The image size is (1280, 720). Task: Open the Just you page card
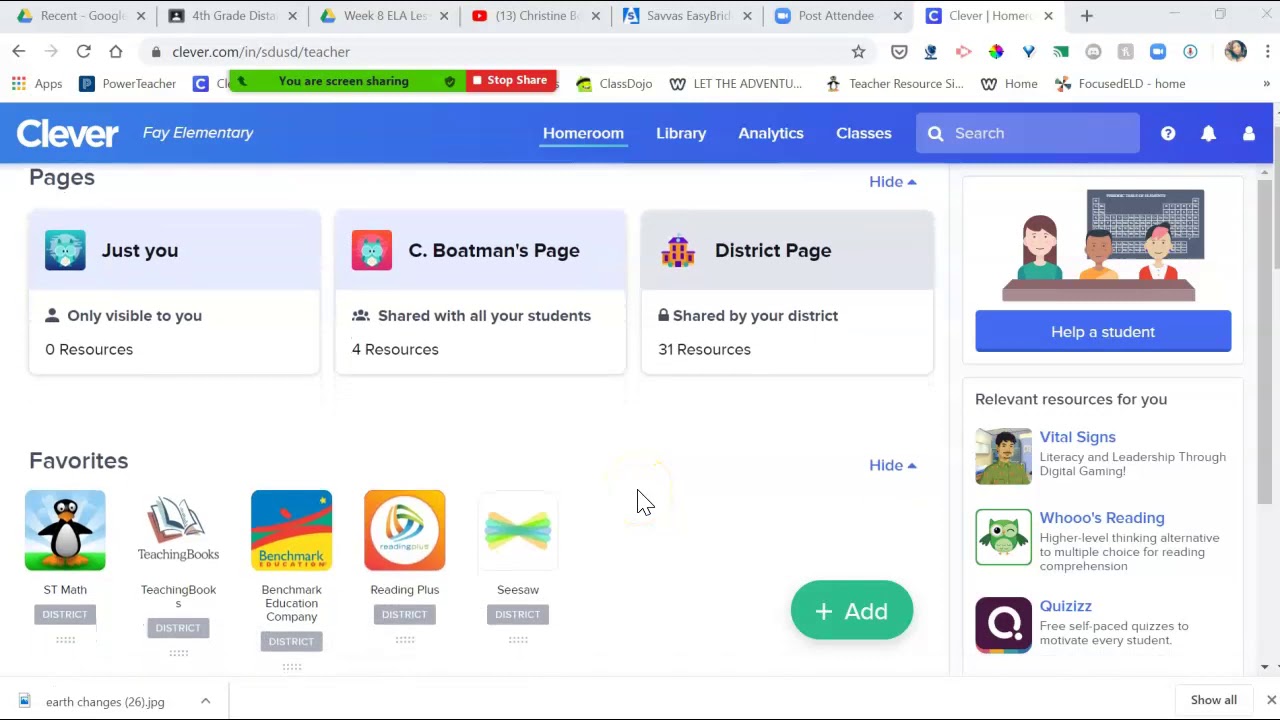[x=174, y=292]
